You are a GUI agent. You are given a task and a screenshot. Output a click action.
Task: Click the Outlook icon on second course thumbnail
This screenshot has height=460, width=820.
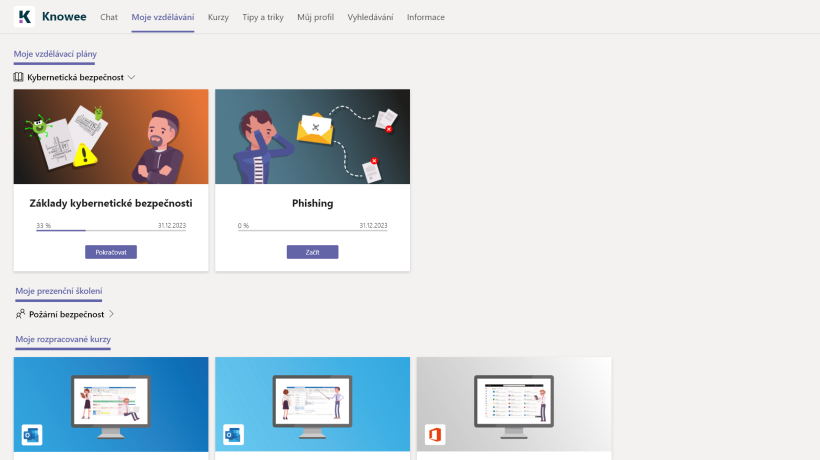[x=234, y=435]
